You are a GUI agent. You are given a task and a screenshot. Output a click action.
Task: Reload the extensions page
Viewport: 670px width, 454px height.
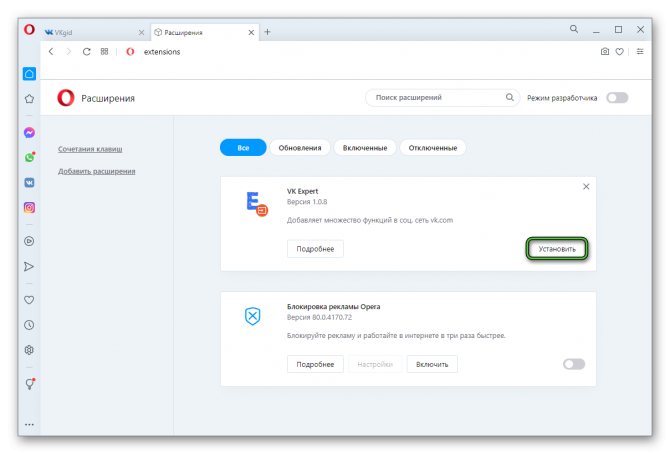pos(86,52)
